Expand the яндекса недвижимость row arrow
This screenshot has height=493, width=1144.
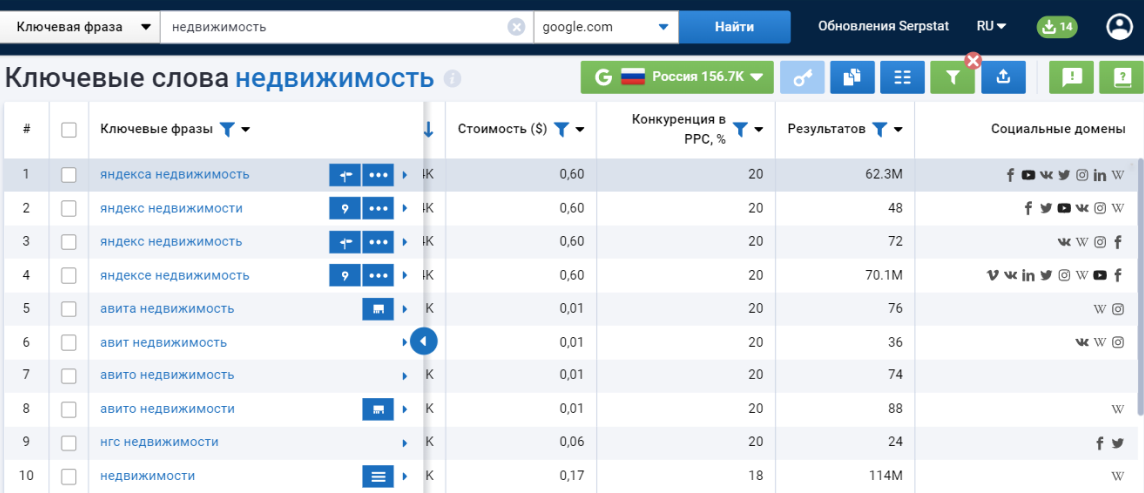(405, 175)
